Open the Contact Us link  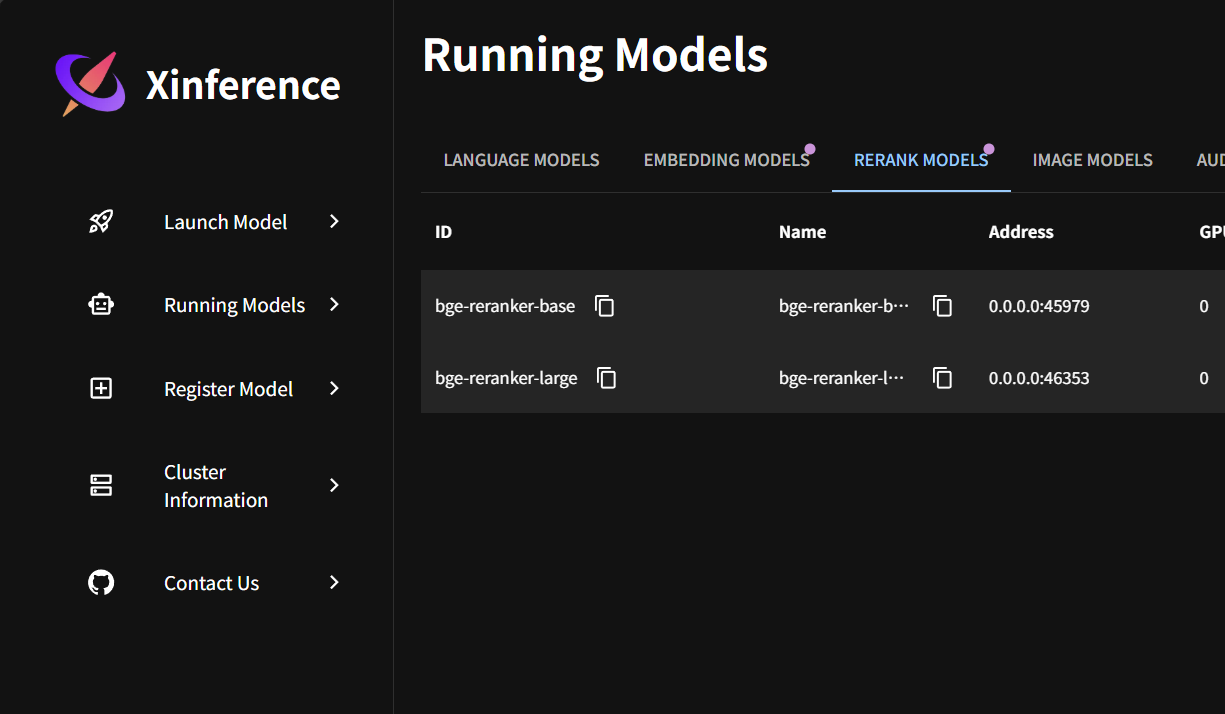click(x=211, y=583)
